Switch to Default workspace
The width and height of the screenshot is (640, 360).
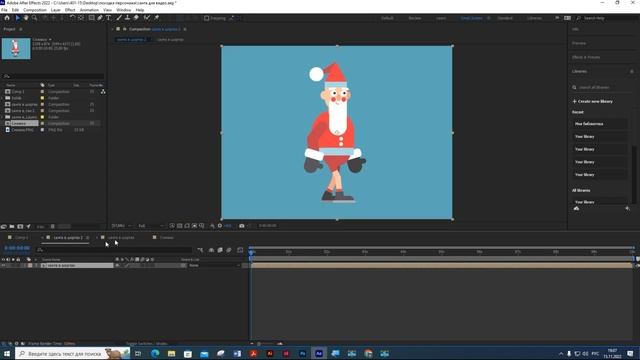pos(387,18)
